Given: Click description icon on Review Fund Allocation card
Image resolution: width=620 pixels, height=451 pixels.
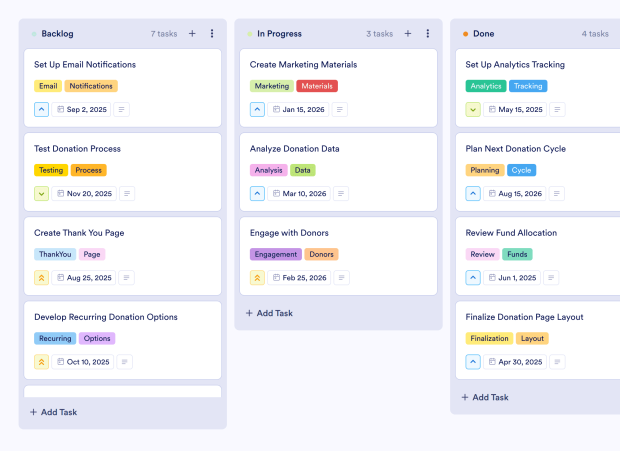Looking at the screenshot, I should coord(551,277).
